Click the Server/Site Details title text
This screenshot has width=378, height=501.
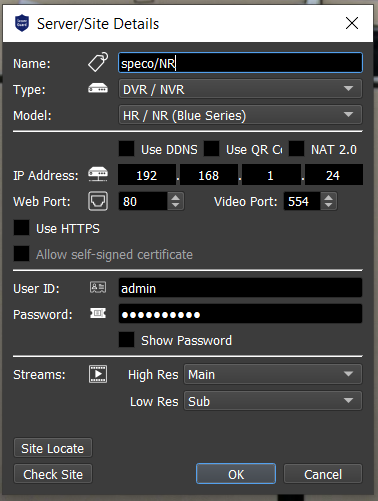98,24
